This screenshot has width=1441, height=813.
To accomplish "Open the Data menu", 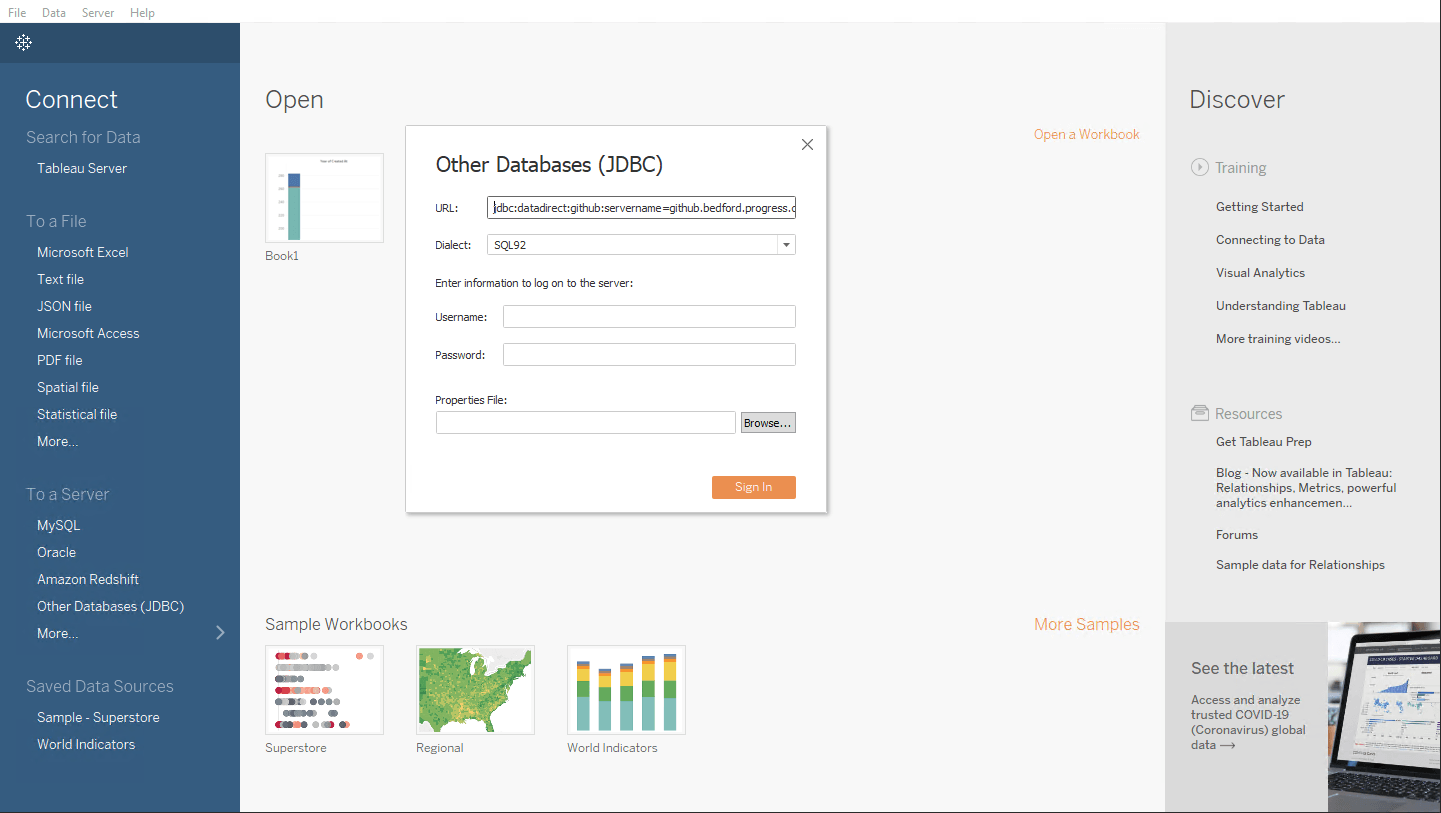I will tap(54, 13).
